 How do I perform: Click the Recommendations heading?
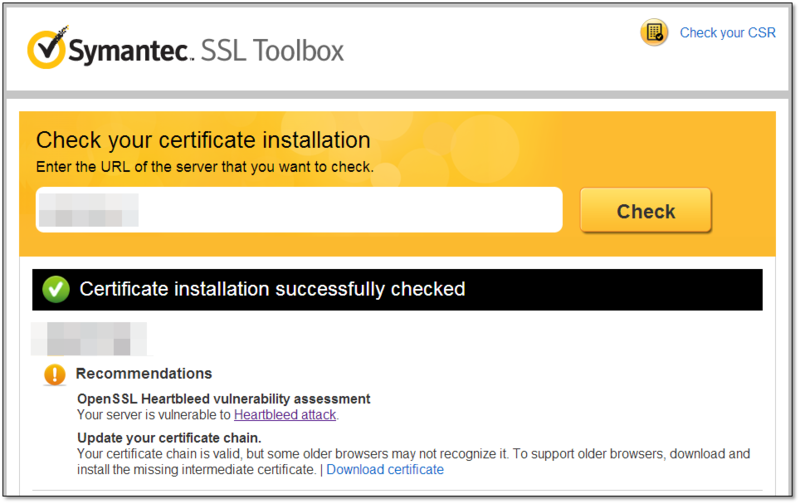tap(144, 373)
